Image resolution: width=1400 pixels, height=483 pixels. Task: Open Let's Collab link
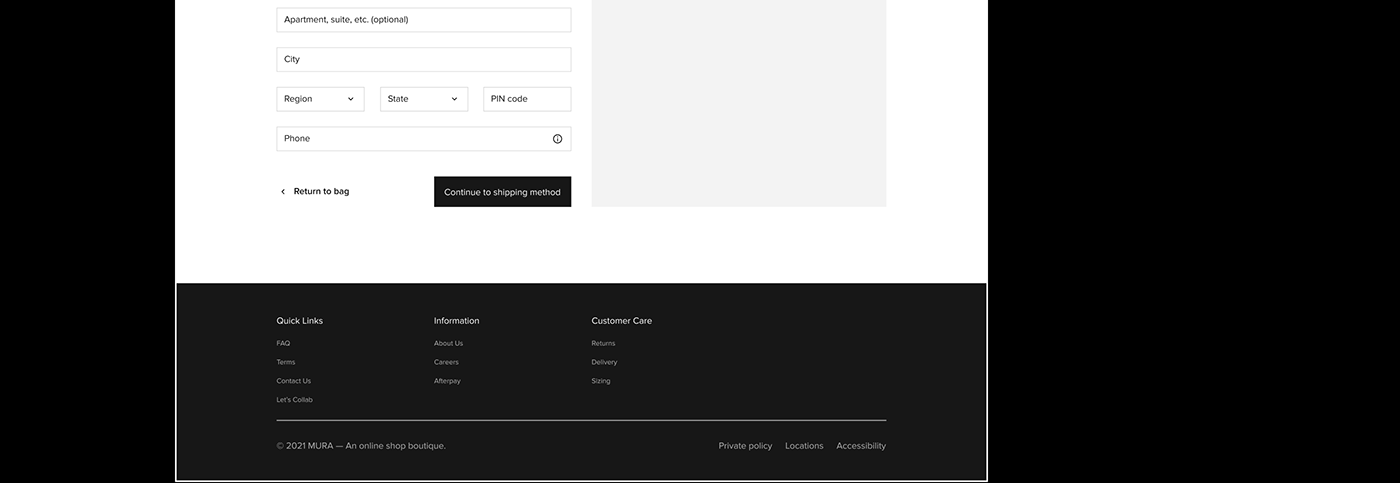coord(294,400)
